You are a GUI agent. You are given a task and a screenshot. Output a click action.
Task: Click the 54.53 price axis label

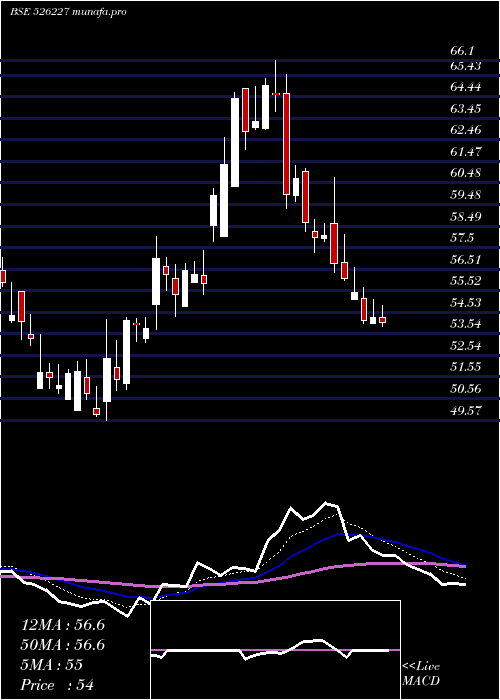[466, 303]
